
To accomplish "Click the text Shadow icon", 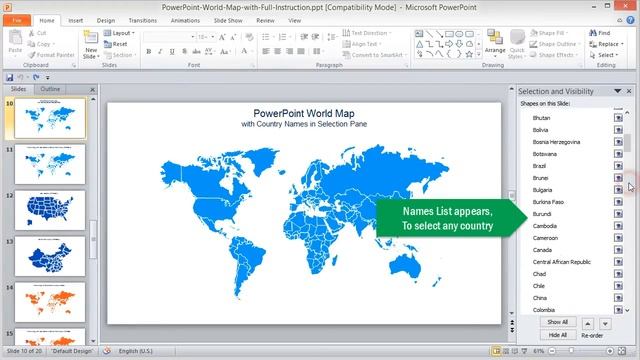I will coord(184,51).
